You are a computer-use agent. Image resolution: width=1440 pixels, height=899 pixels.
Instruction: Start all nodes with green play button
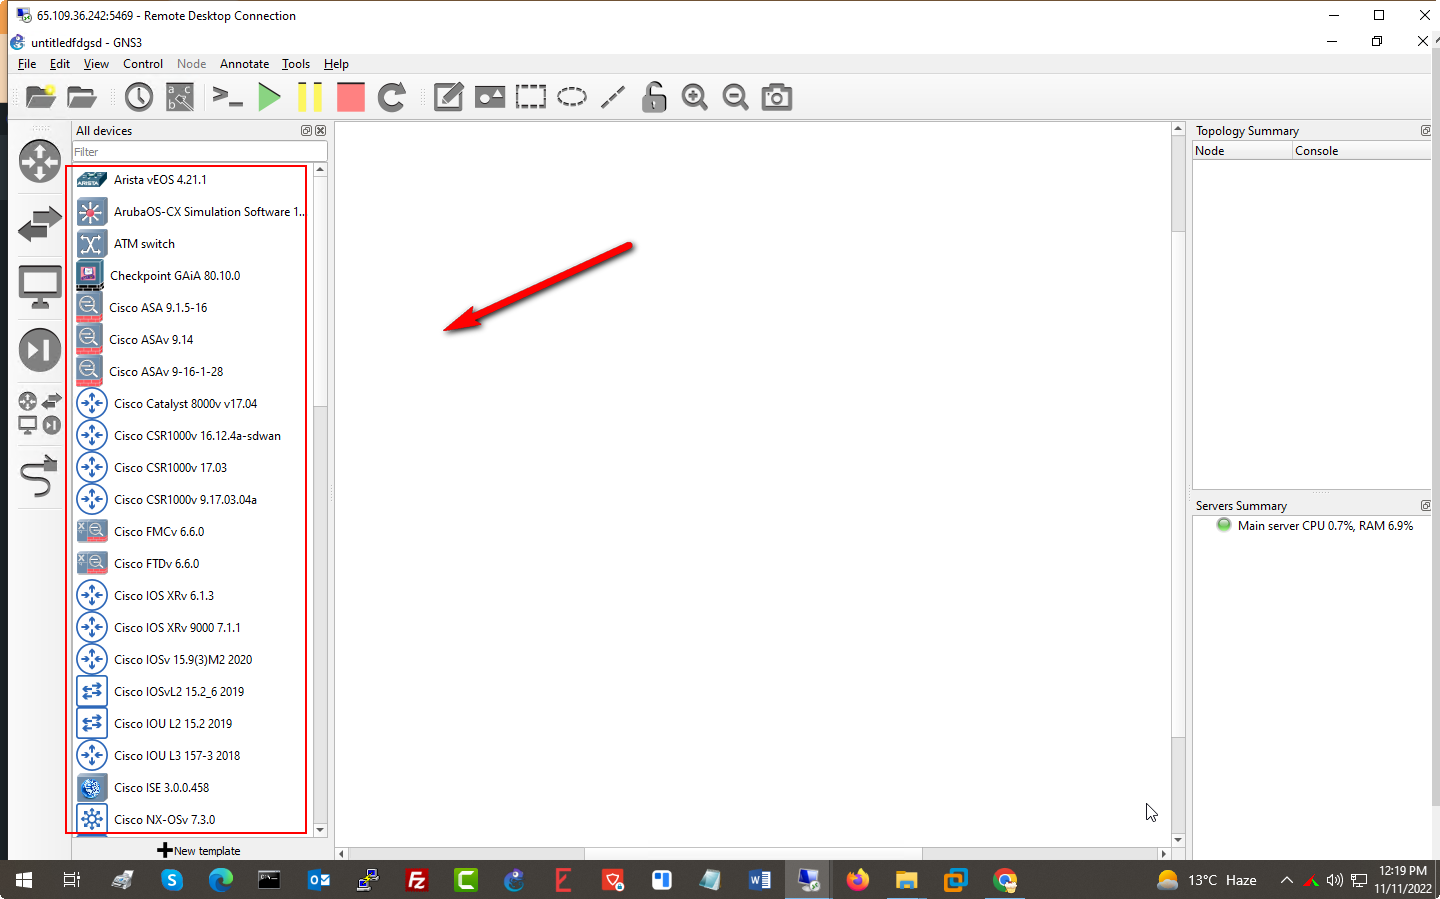pos(269,97)
